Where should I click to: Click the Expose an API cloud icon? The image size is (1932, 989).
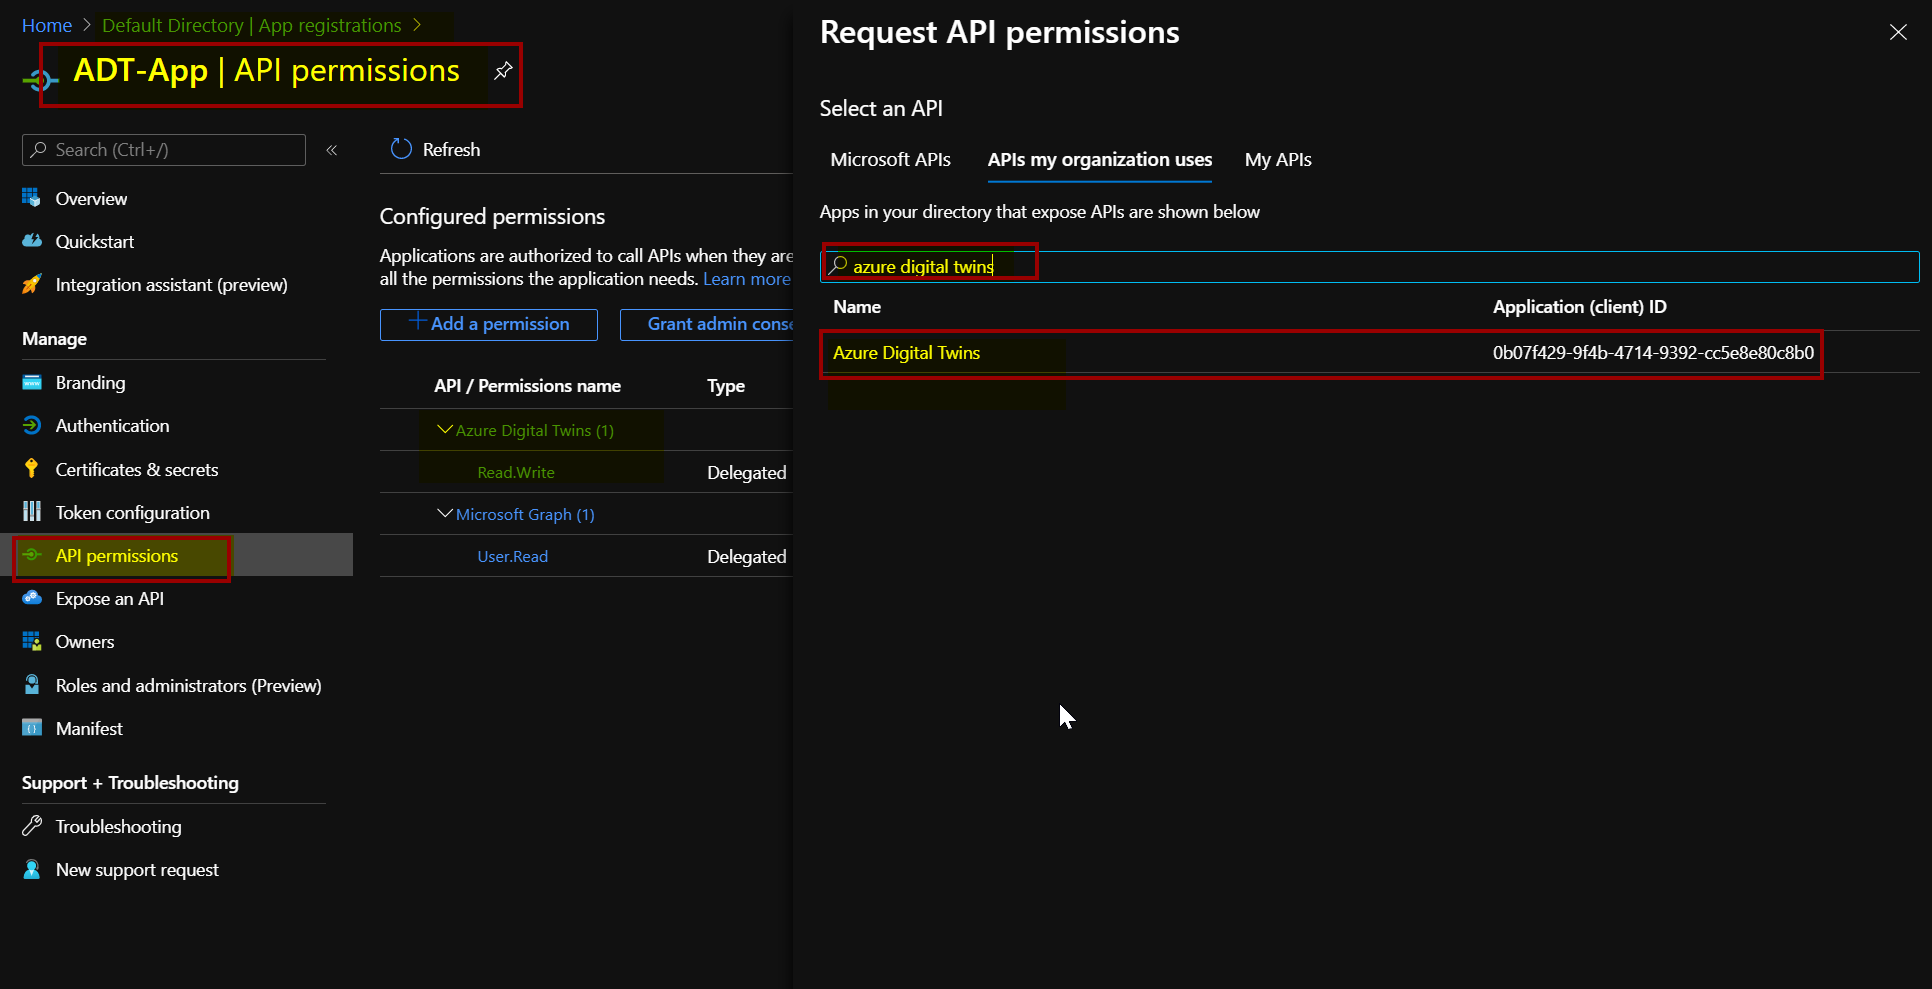tap(32, 598)
